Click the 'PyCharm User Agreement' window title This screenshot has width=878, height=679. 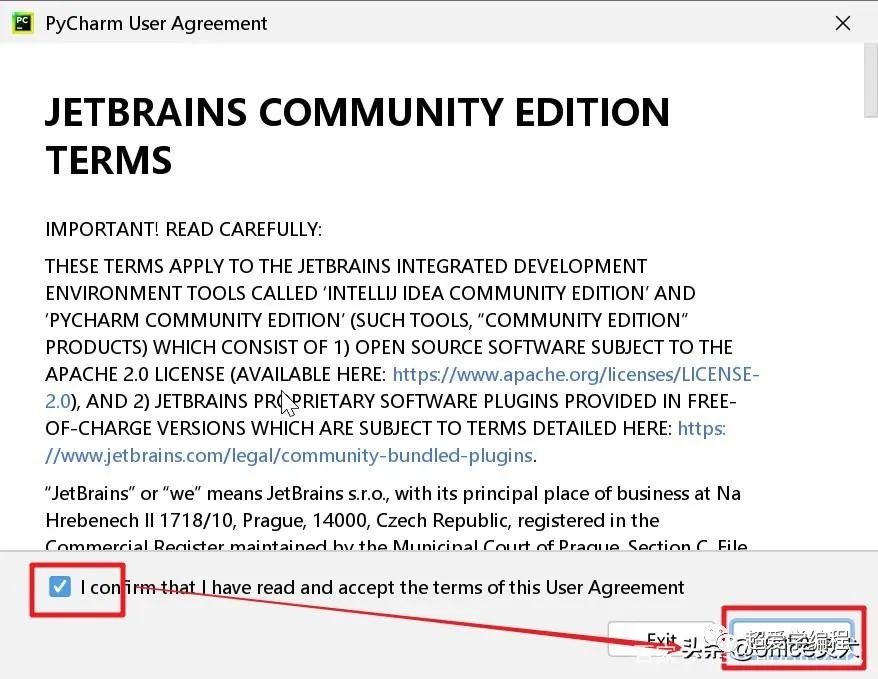tap(156, 24)
